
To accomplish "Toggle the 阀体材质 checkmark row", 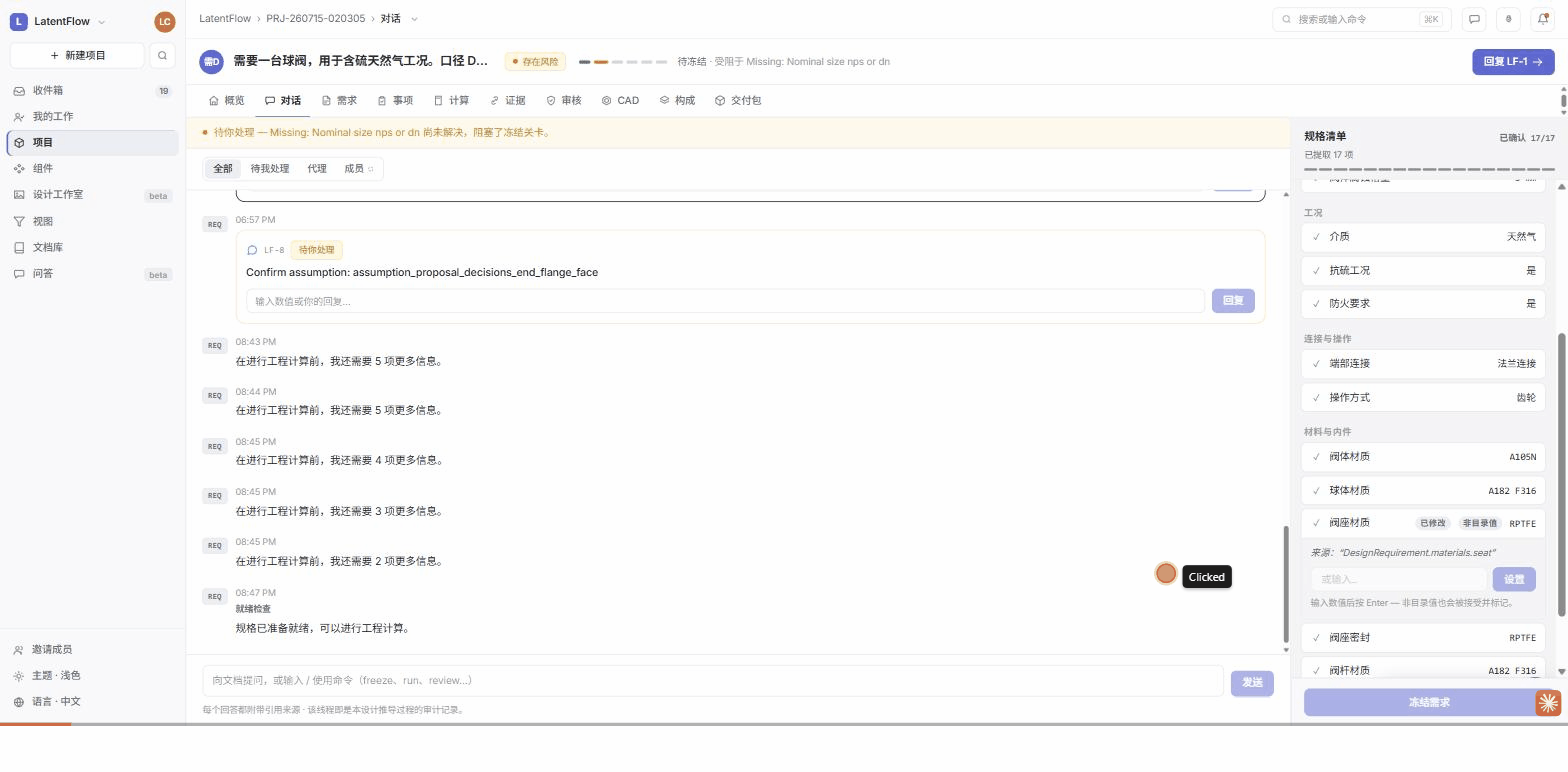I will click(1423, 457).
